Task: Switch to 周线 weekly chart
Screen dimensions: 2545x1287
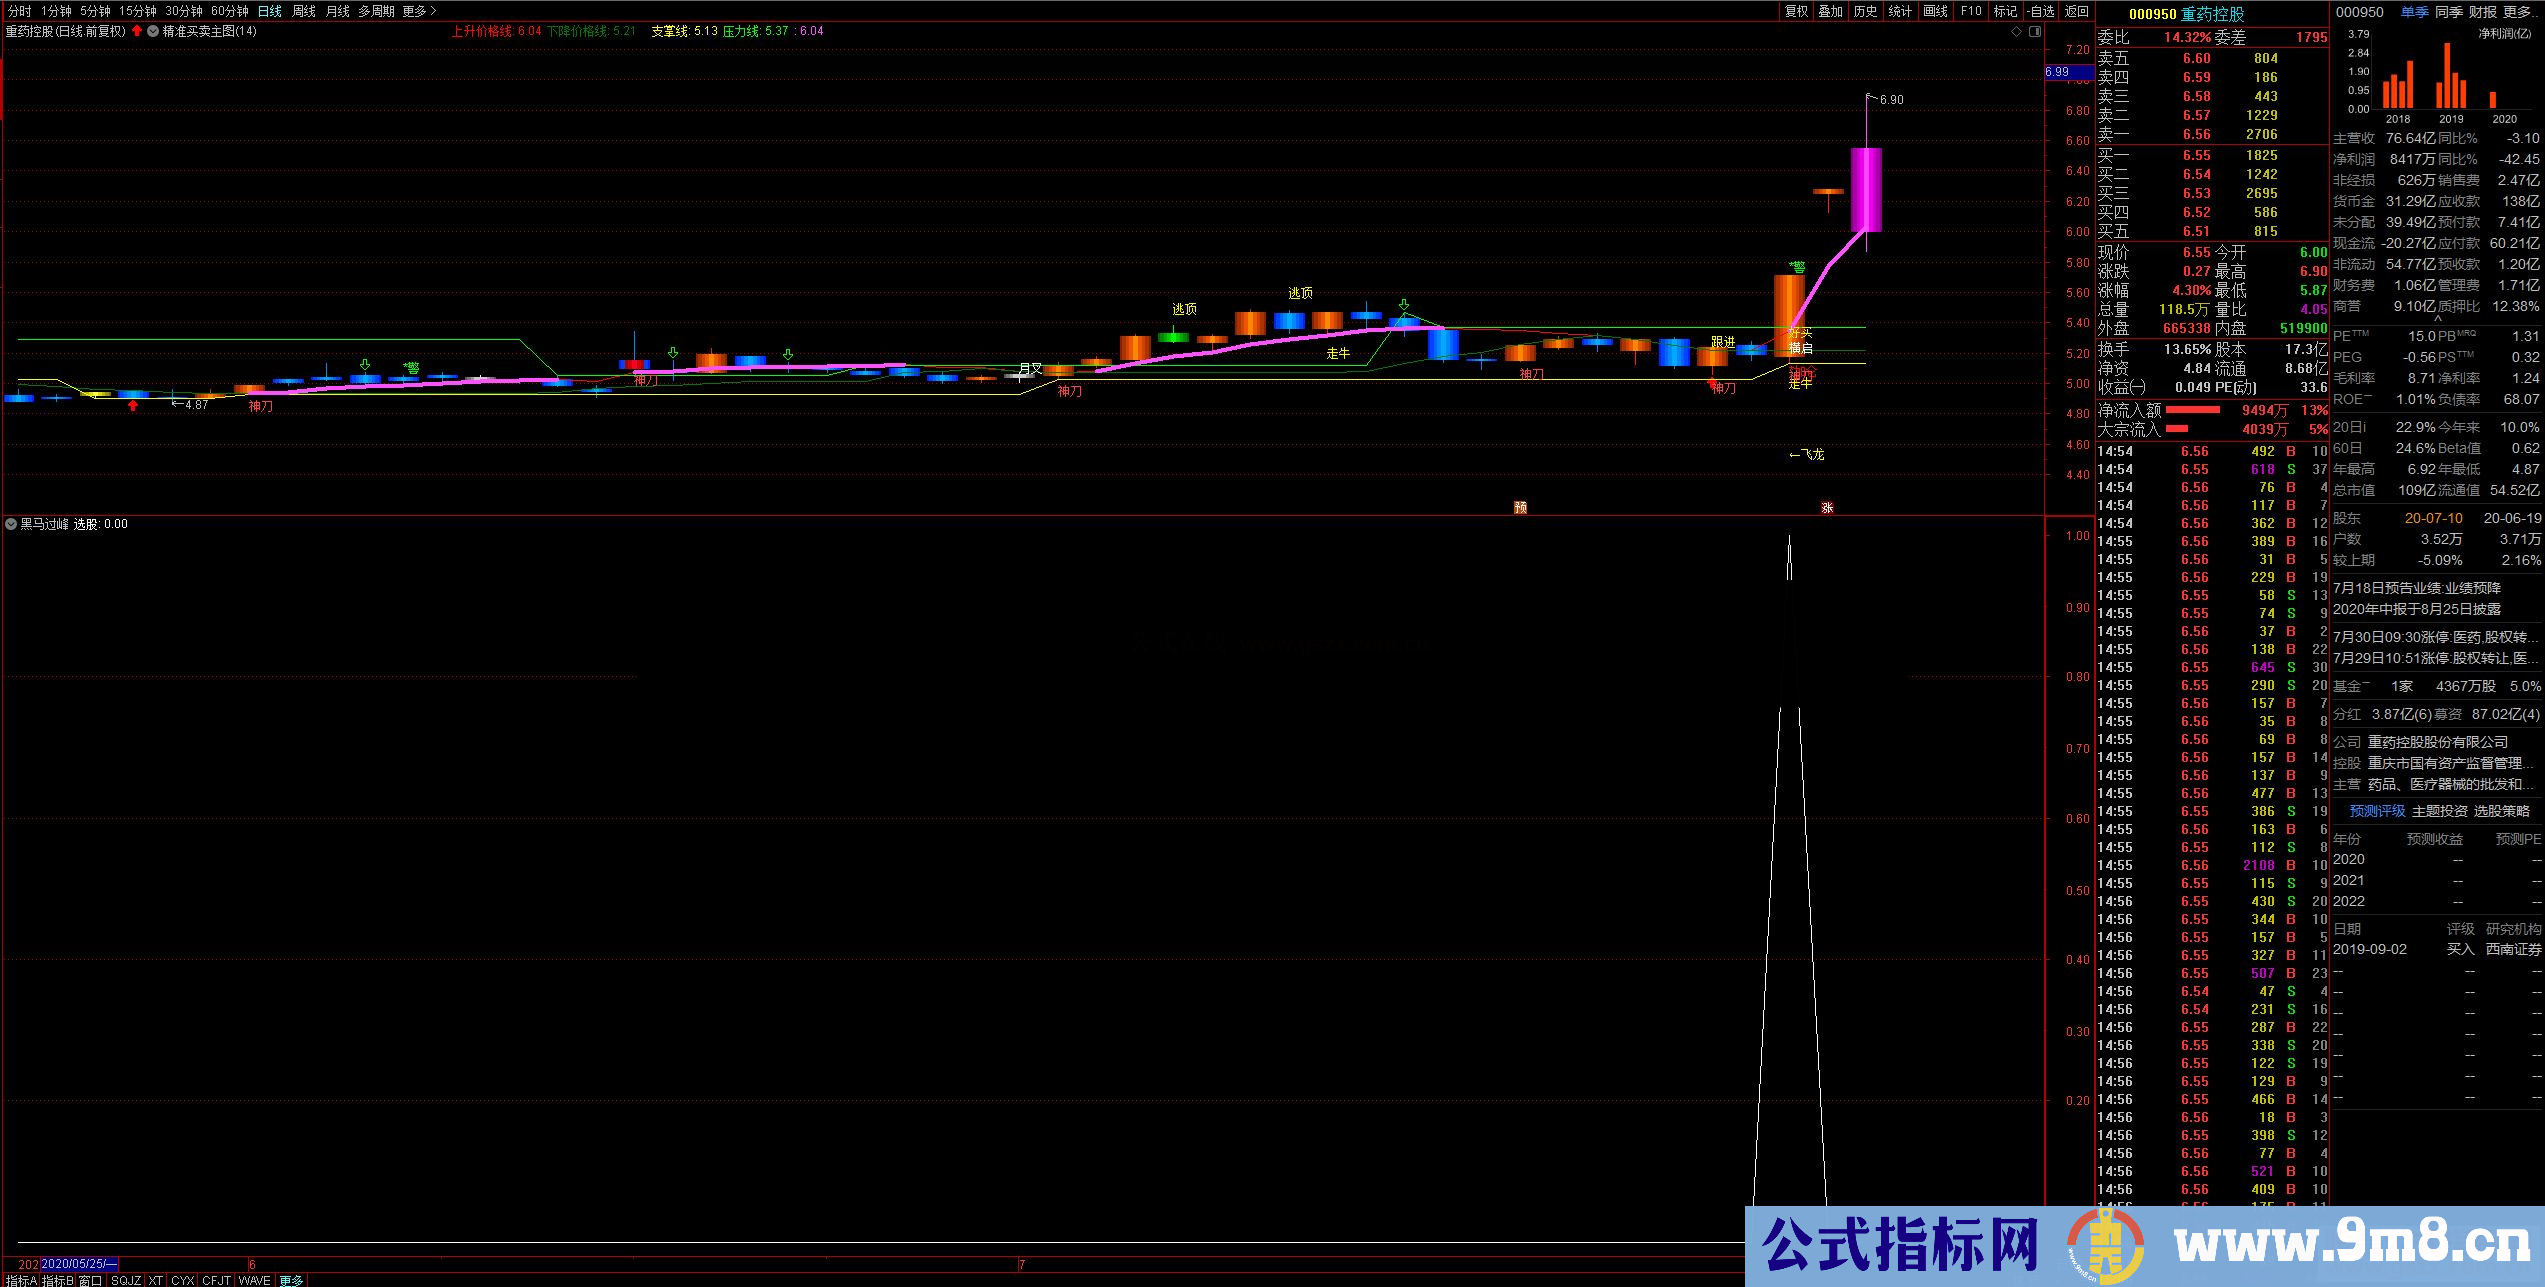Action: point(304,11)
